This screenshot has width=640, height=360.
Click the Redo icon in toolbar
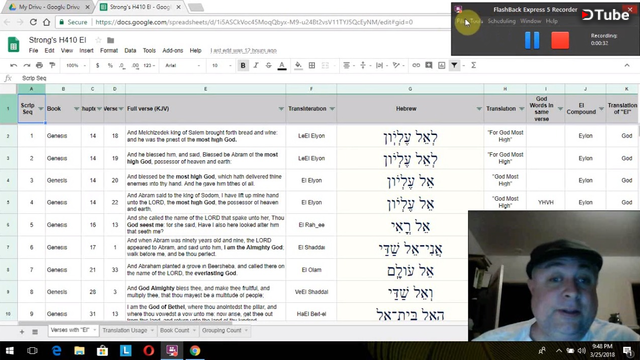pyautogui.click(x=27, y=65)
